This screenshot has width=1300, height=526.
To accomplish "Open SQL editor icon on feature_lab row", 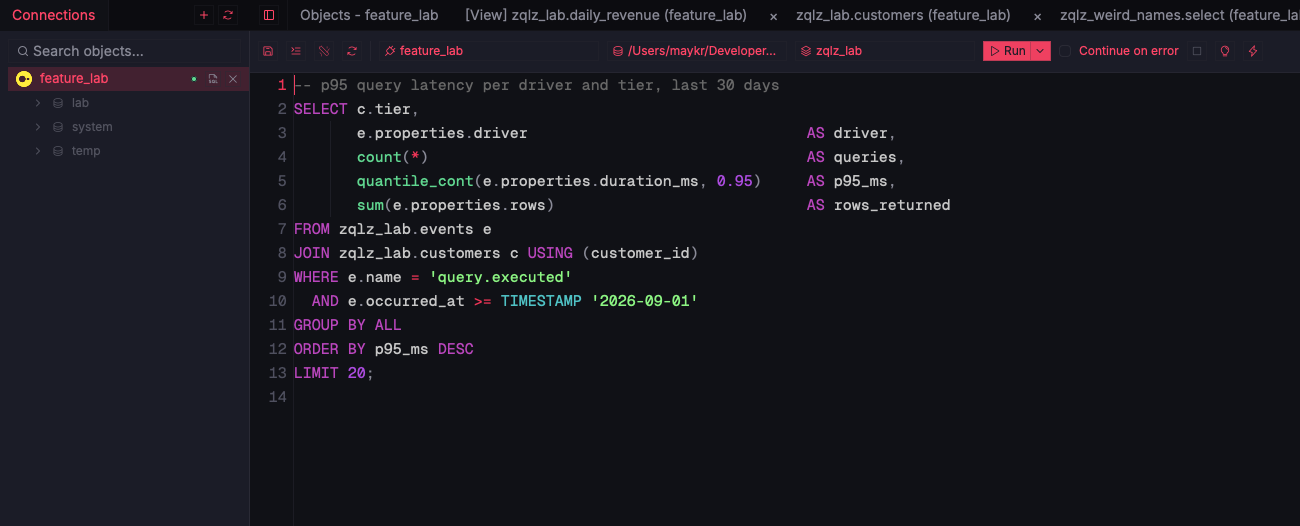I will coord(213,79).
